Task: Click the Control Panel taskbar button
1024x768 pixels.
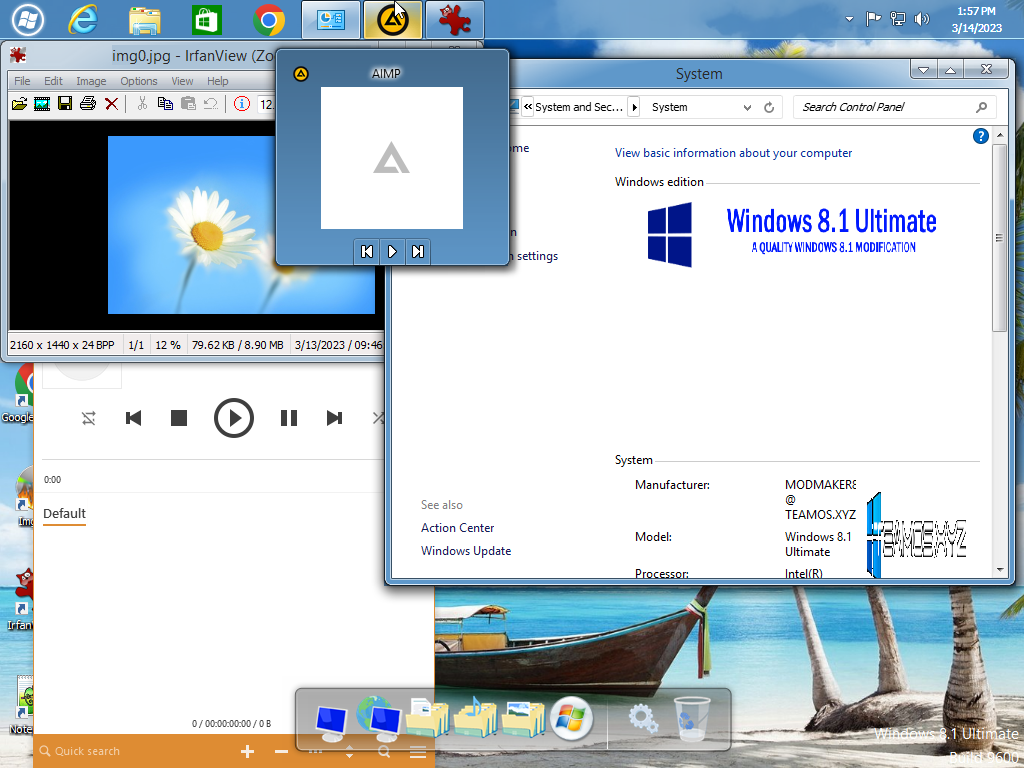Action: pos(331,20)
